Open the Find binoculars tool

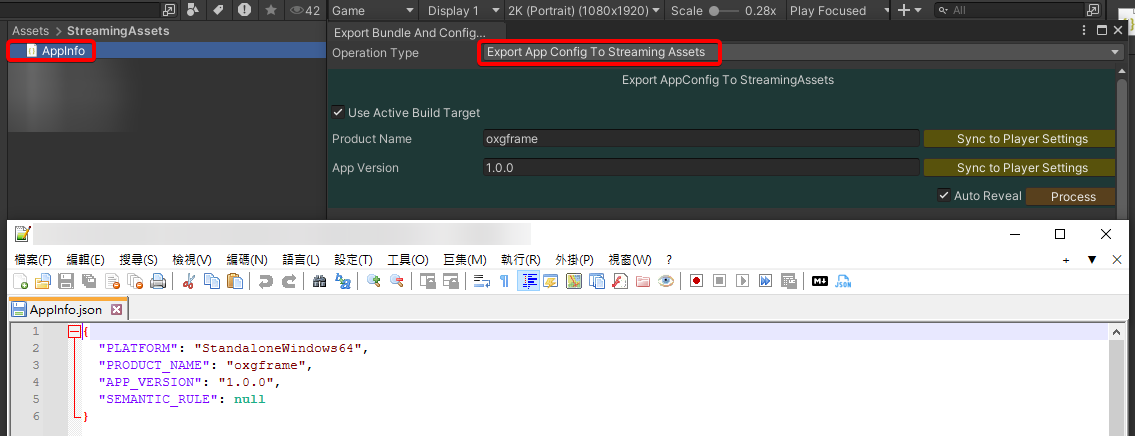pyautogui.click(x=320, y=282)
